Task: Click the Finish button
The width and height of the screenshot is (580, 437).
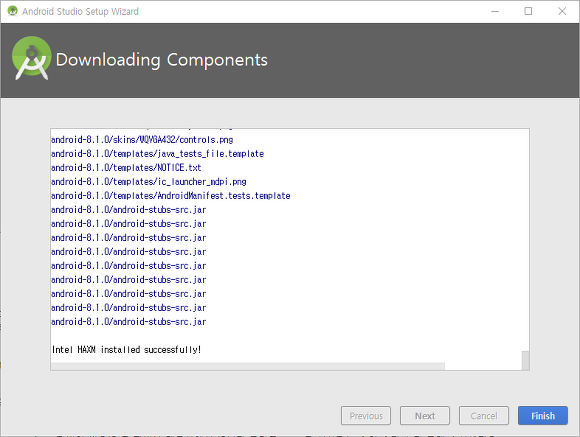Action: [x=543, y=416]
